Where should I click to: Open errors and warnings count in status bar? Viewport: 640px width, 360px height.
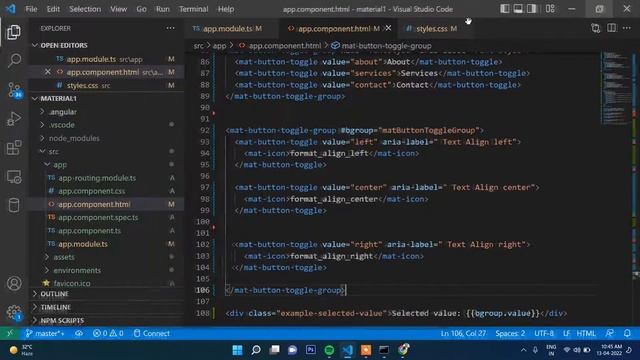[x=108, y=333]
